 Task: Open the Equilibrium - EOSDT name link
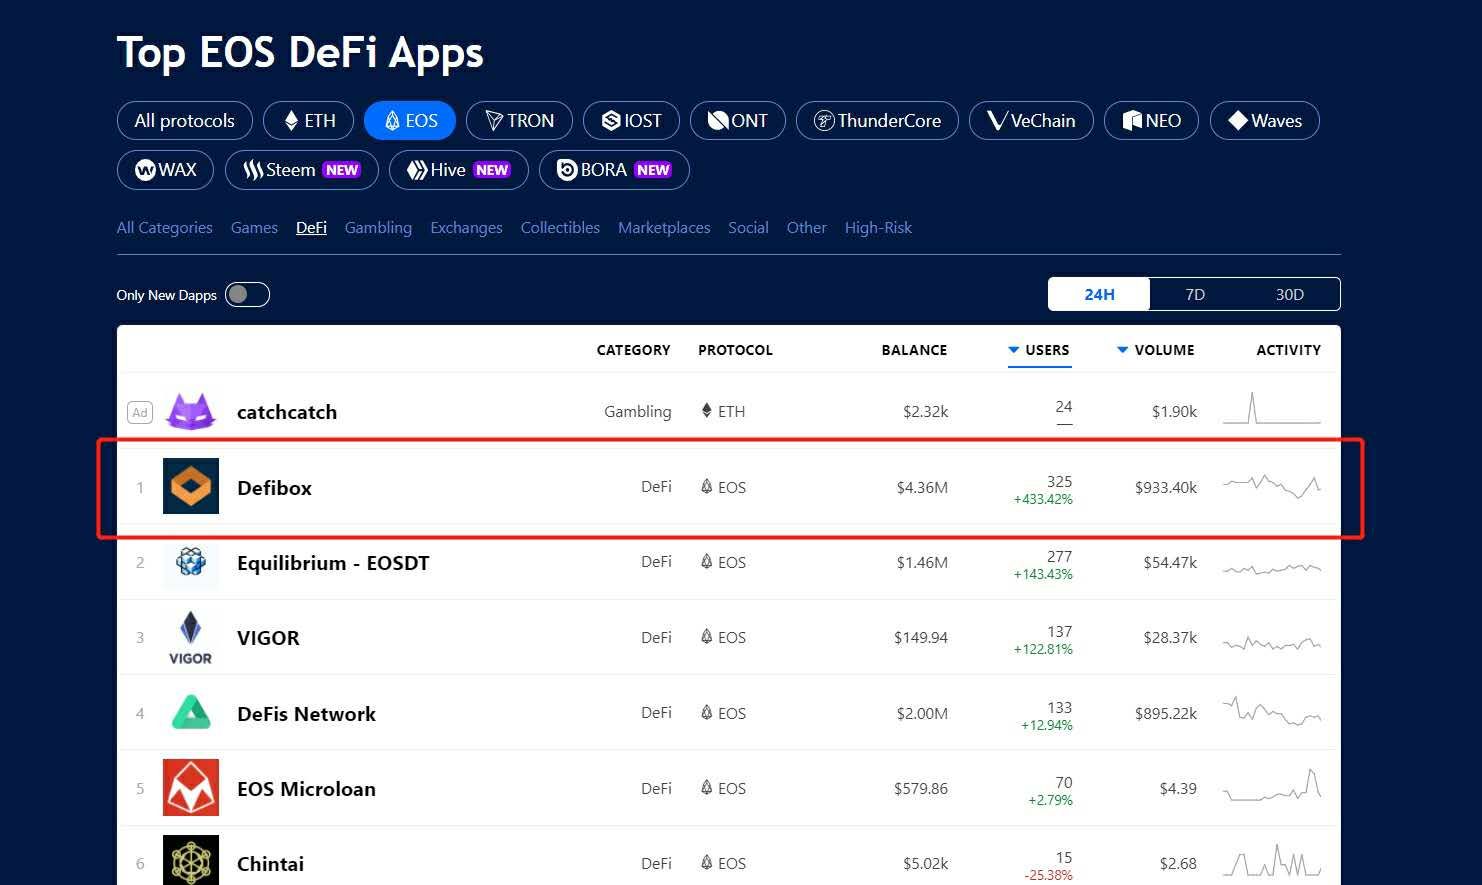click(x=333, y=562)
